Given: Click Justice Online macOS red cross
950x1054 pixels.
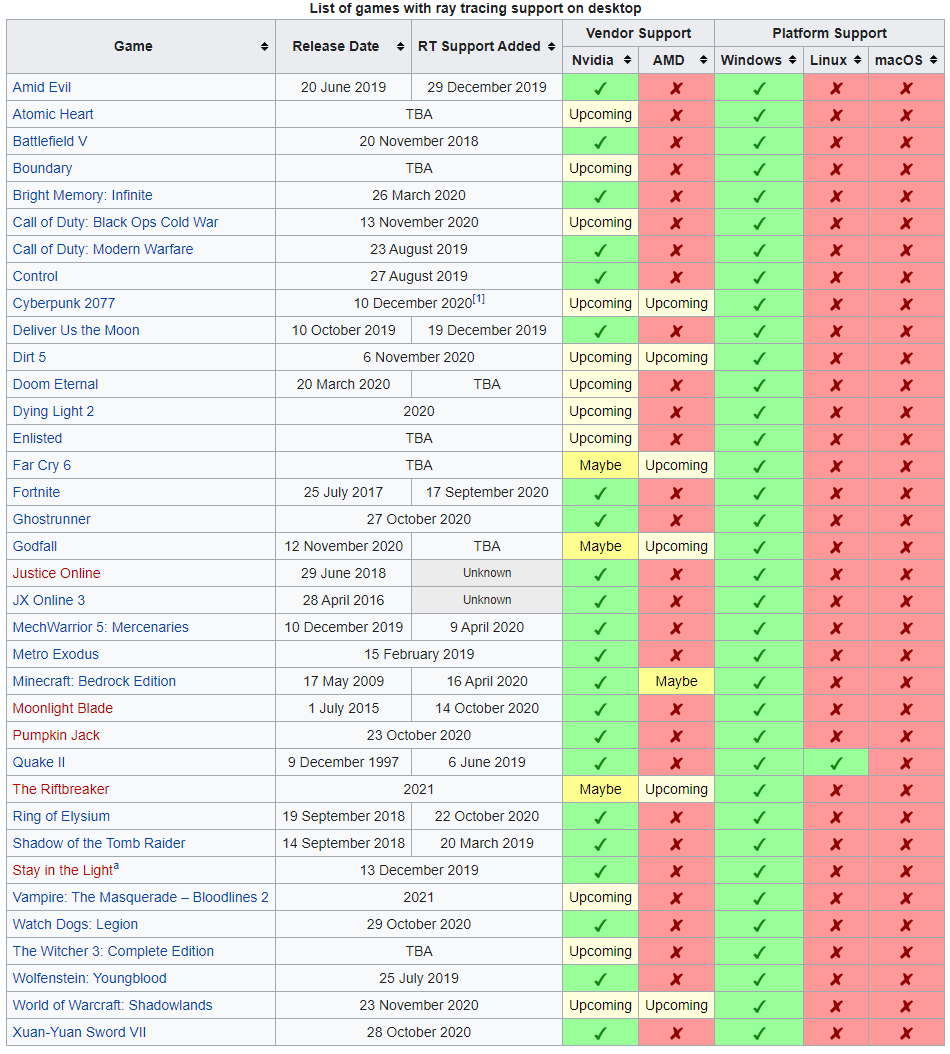Looking at the screenshot, I should 906,574.
